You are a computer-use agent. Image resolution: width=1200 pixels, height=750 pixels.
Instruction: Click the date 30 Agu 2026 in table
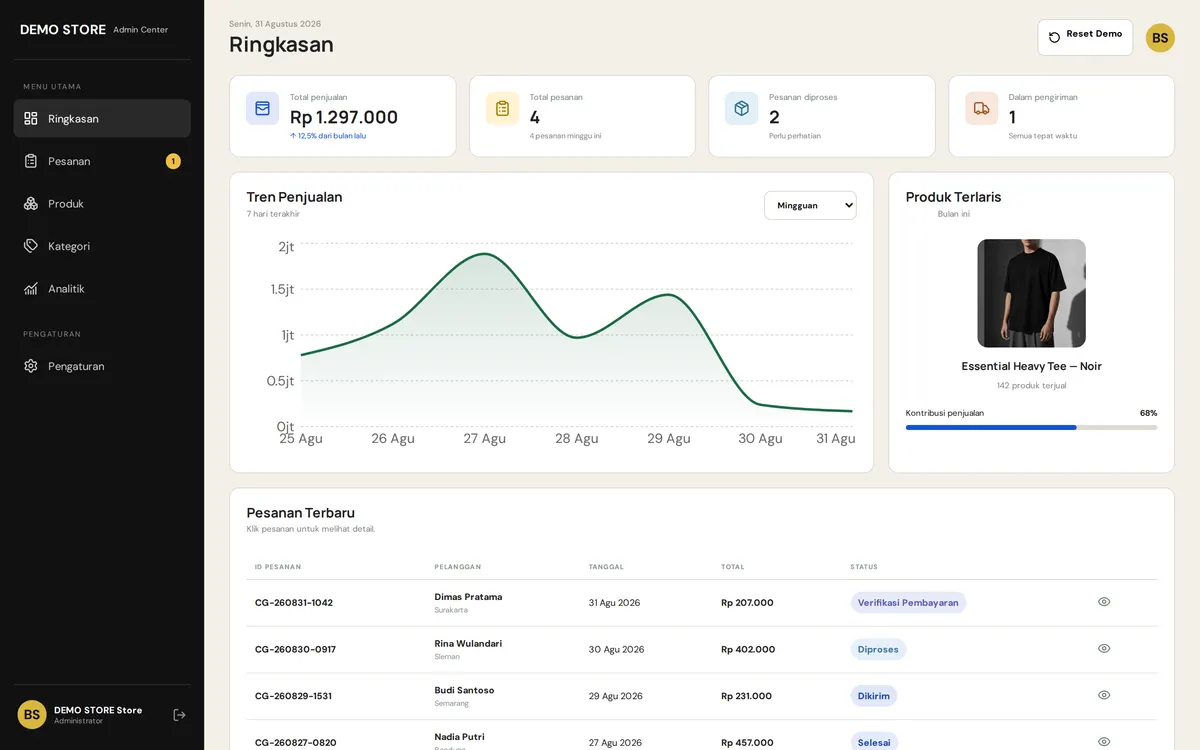point(616,649)
